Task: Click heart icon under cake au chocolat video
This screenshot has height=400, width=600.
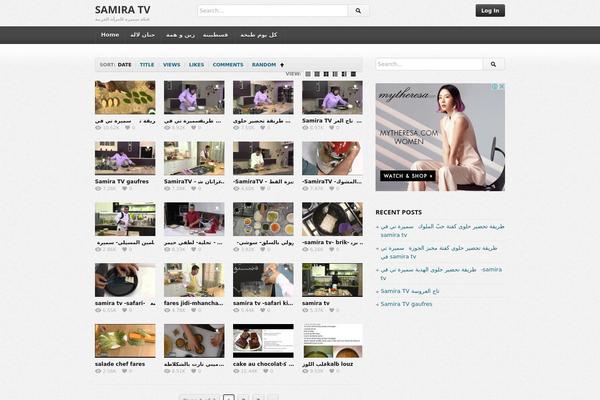Action: pos(266,371)
